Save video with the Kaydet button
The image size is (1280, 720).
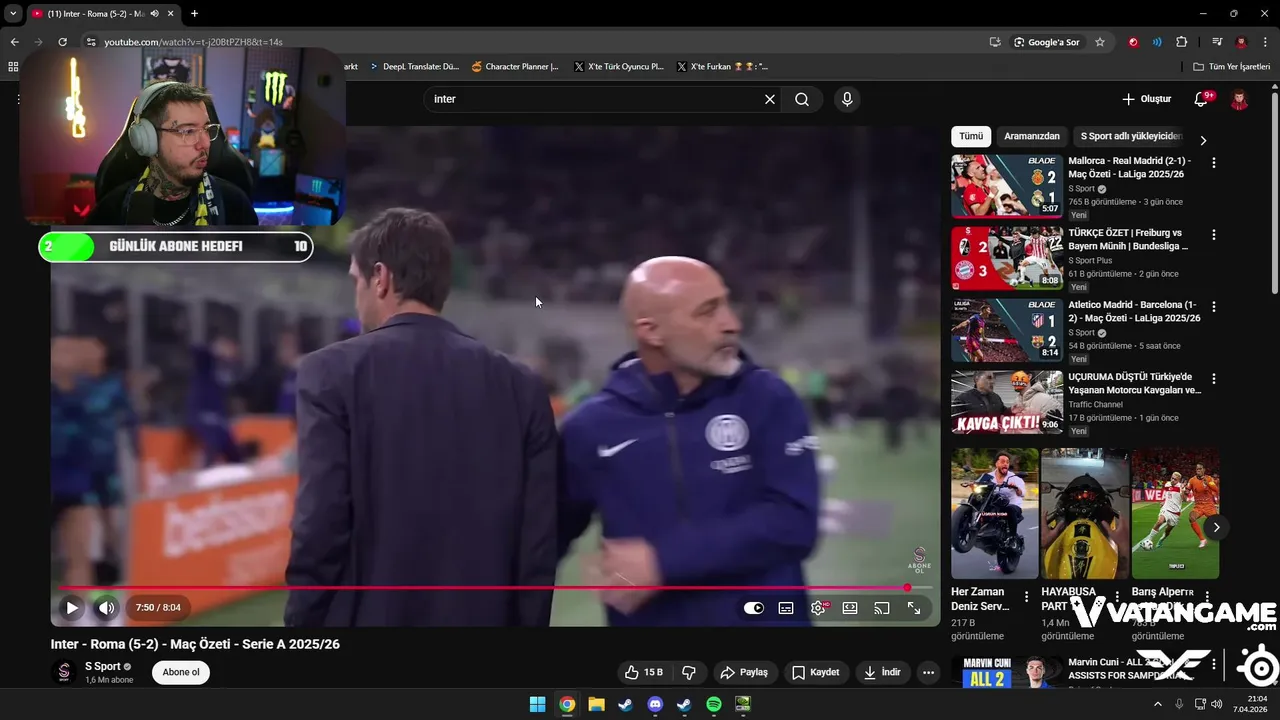click(815, 672)
